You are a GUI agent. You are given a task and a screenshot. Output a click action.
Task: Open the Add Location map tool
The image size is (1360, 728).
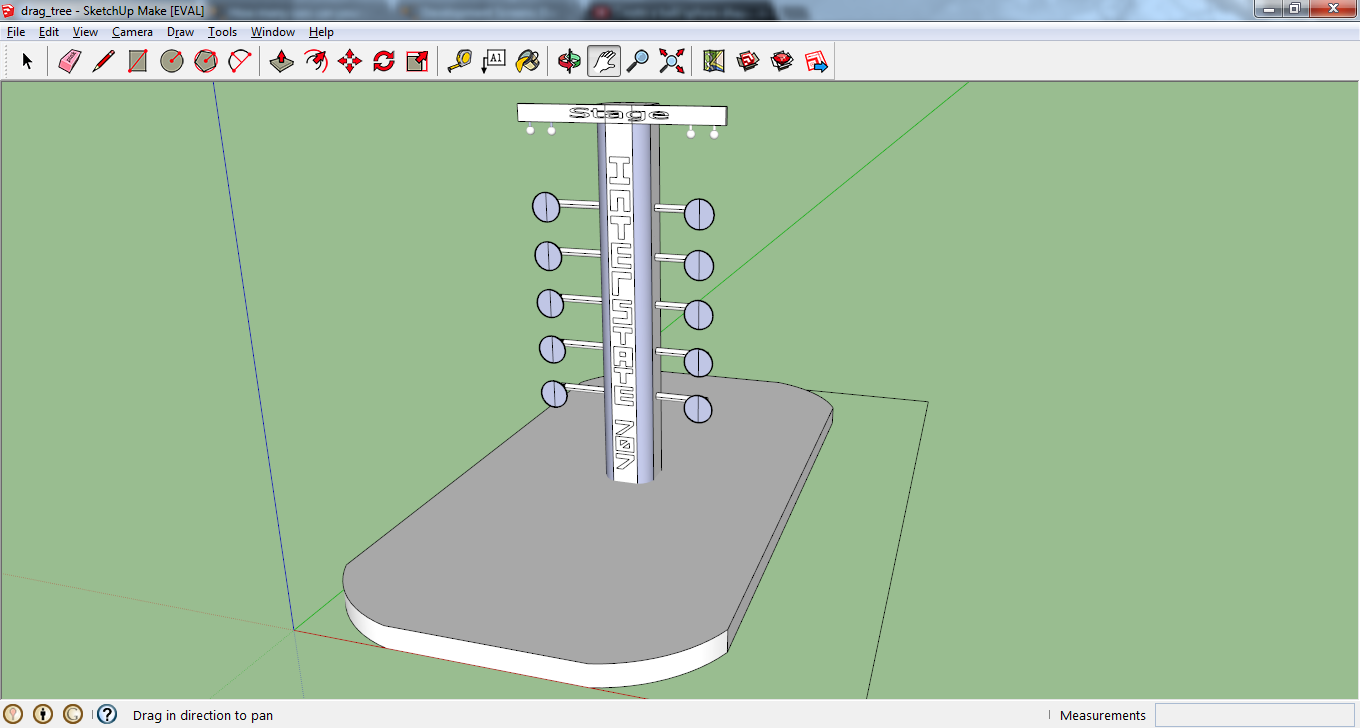click(x=714, y=61)
